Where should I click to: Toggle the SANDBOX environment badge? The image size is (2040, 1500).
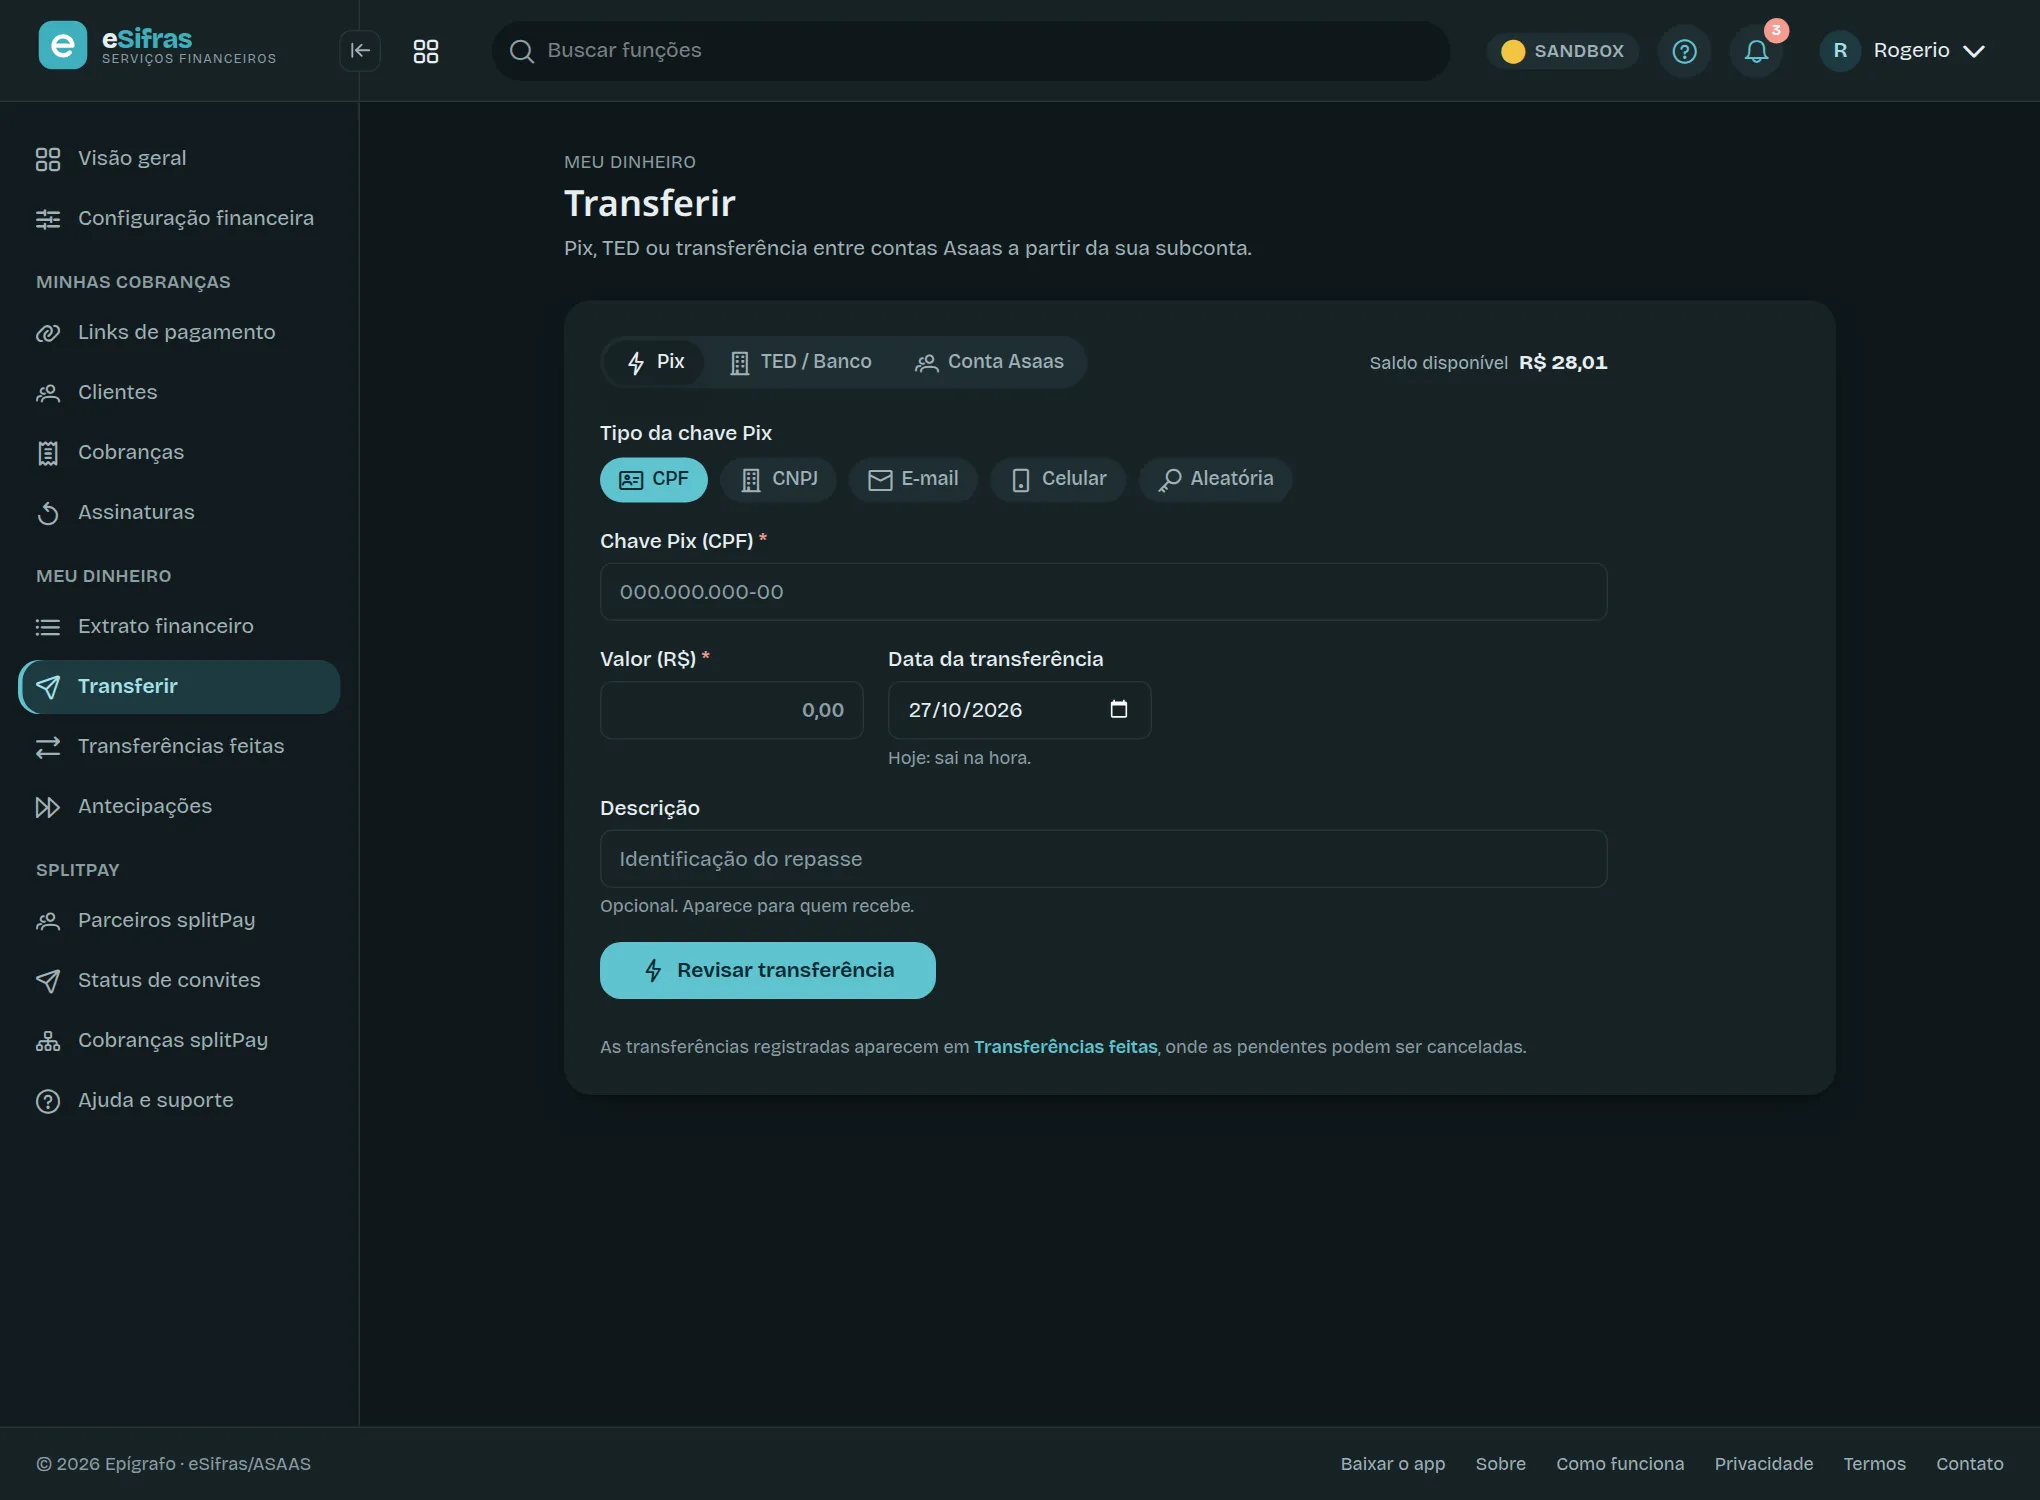coord(1563,51)
